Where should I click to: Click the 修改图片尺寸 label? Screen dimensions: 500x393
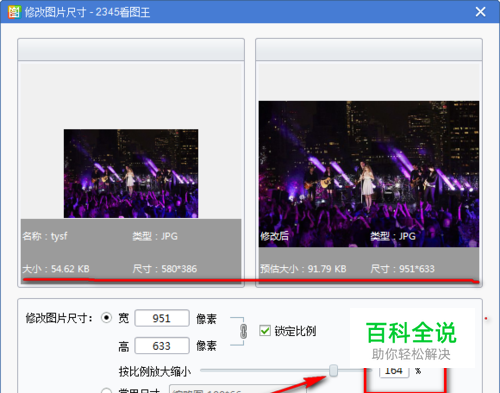click(59, 318)
